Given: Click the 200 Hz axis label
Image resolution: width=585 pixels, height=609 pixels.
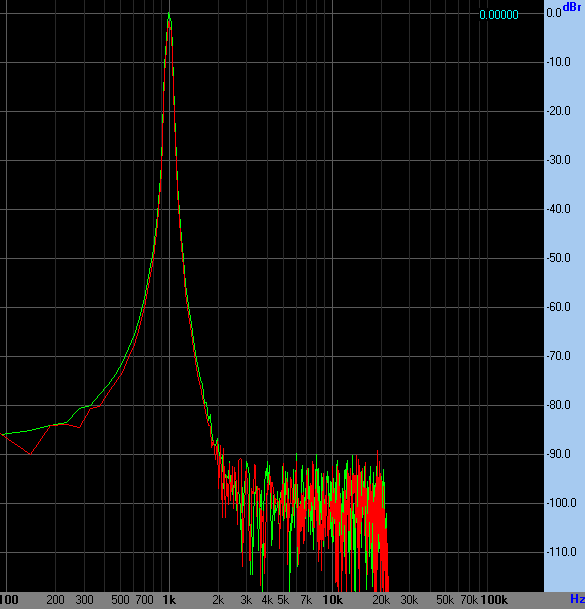Looking at the screenshot, I should click(x=55, y=600).
